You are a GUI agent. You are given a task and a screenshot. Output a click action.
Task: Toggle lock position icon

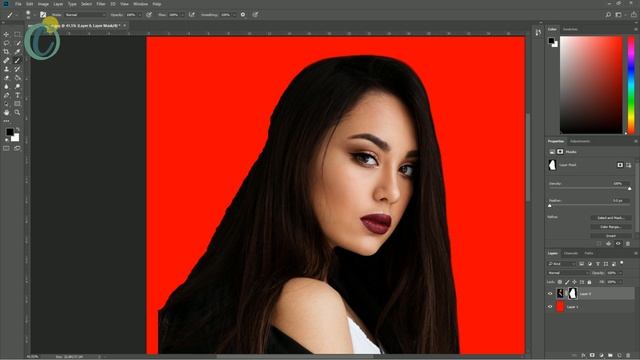(574, 282)
